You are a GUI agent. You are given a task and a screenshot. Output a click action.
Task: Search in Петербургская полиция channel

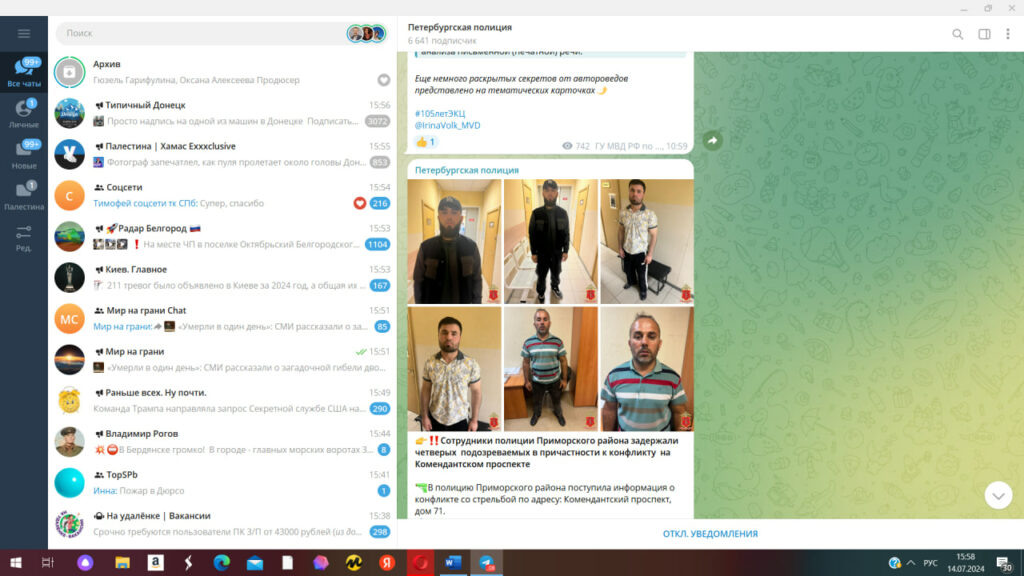point(957,34)
